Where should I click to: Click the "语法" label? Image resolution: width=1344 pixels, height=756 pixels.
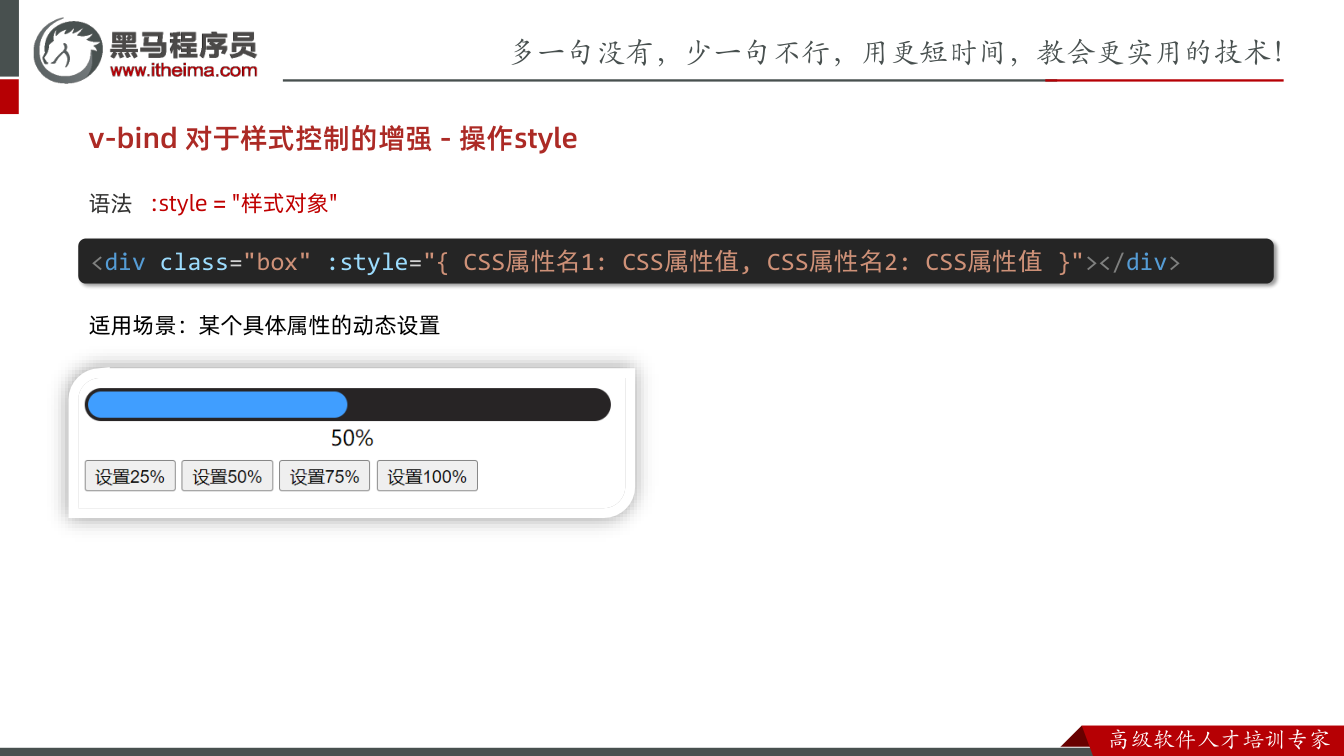pyautogui.click(x=110, y=204)
